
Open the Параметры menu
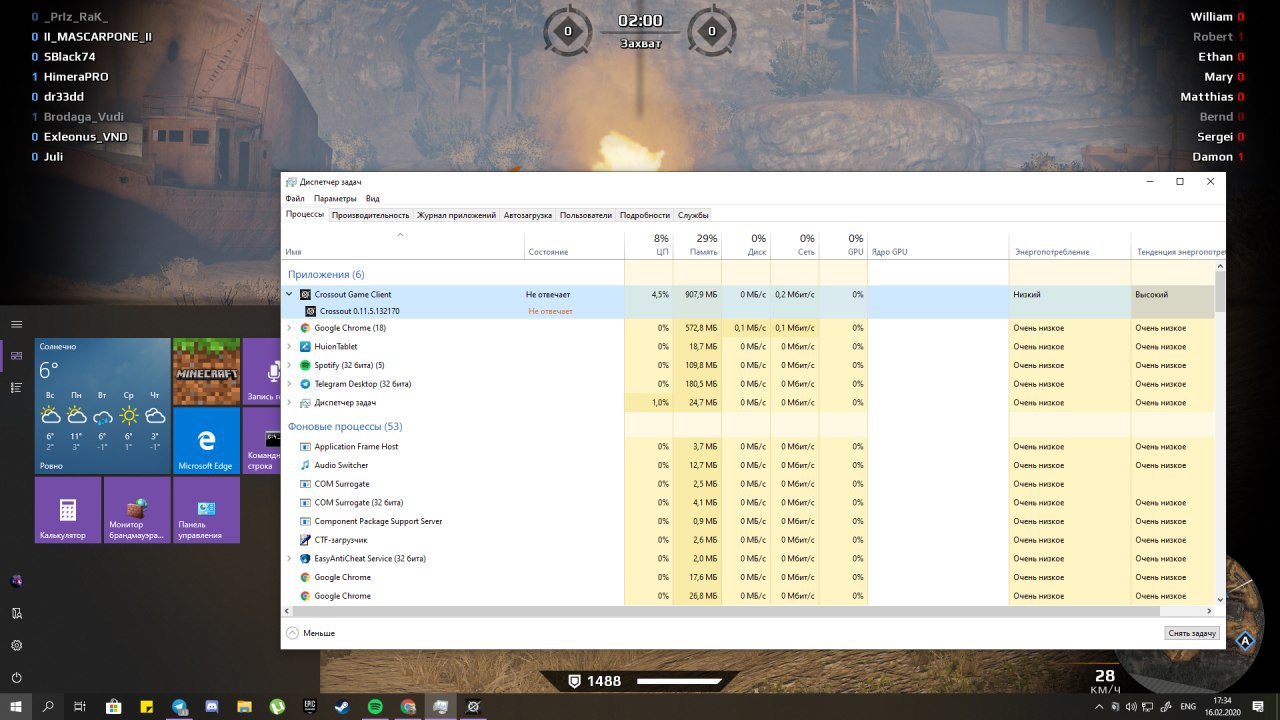click(335, 199)
